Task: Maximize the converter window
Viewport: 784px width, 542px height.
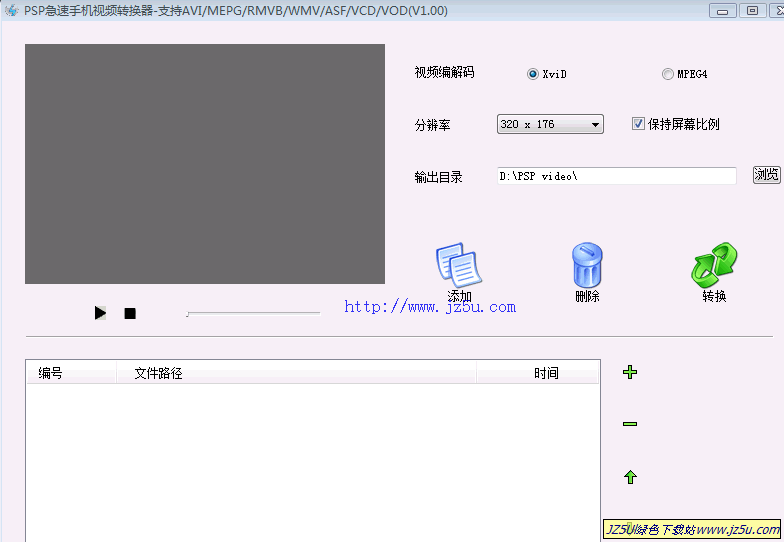Action: pyautogui.click(x=752, y=10)
